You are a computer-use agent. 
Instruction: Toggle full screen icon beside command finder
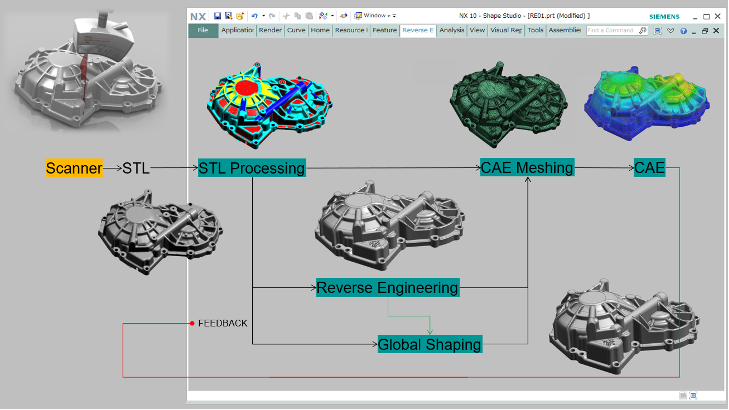tap(657, 31)
